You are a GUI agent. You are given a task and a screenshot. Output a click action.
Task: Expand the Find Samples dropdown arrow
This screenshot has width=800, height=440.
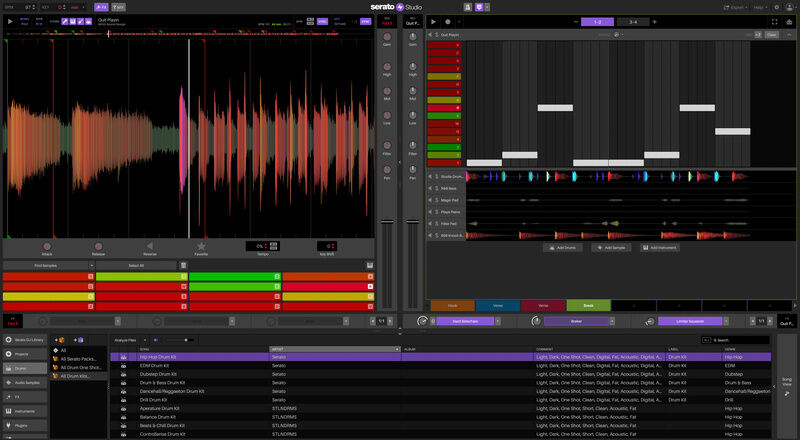[x=92, y=265]
